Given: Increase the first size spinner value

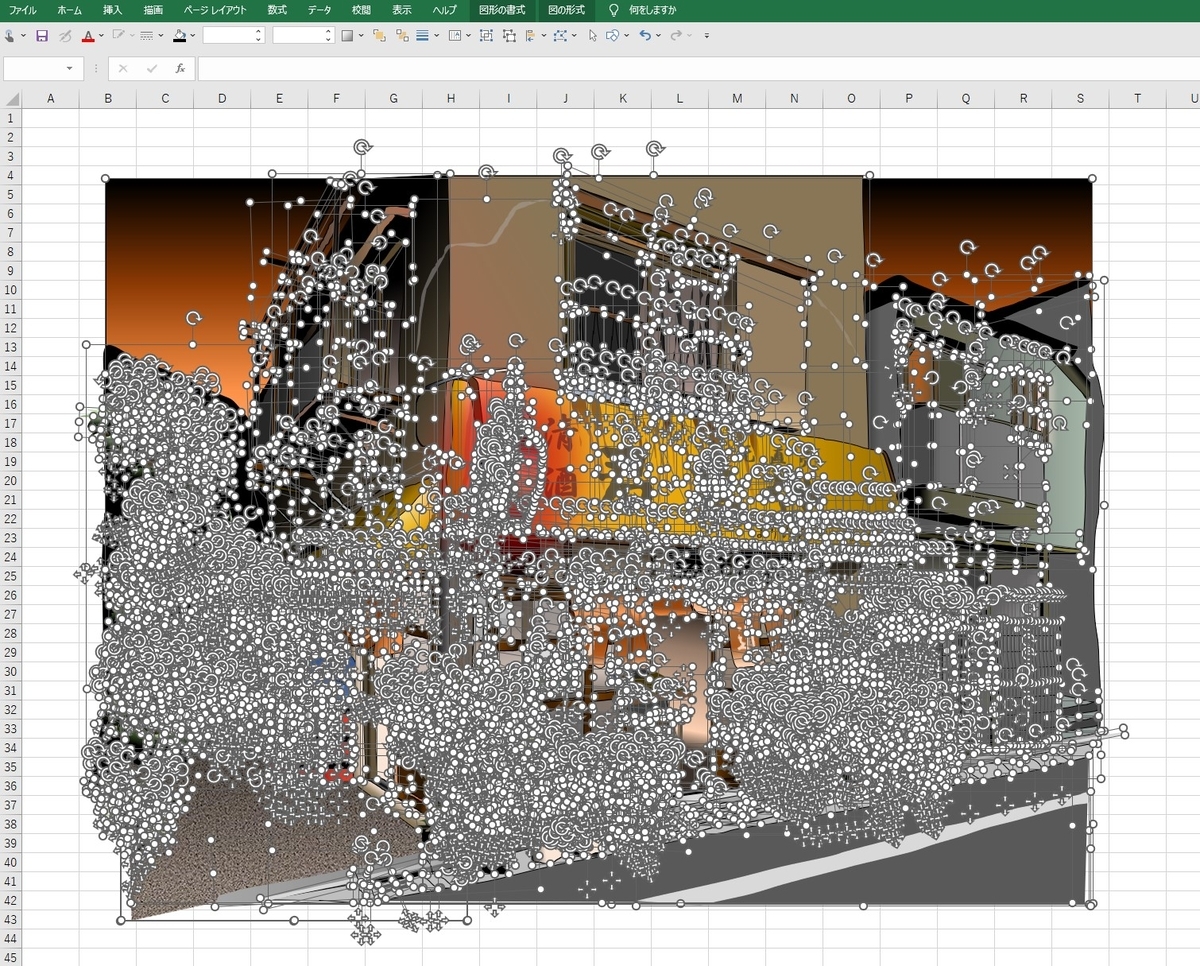Looking at the screenshot, I should click(259, 31).
